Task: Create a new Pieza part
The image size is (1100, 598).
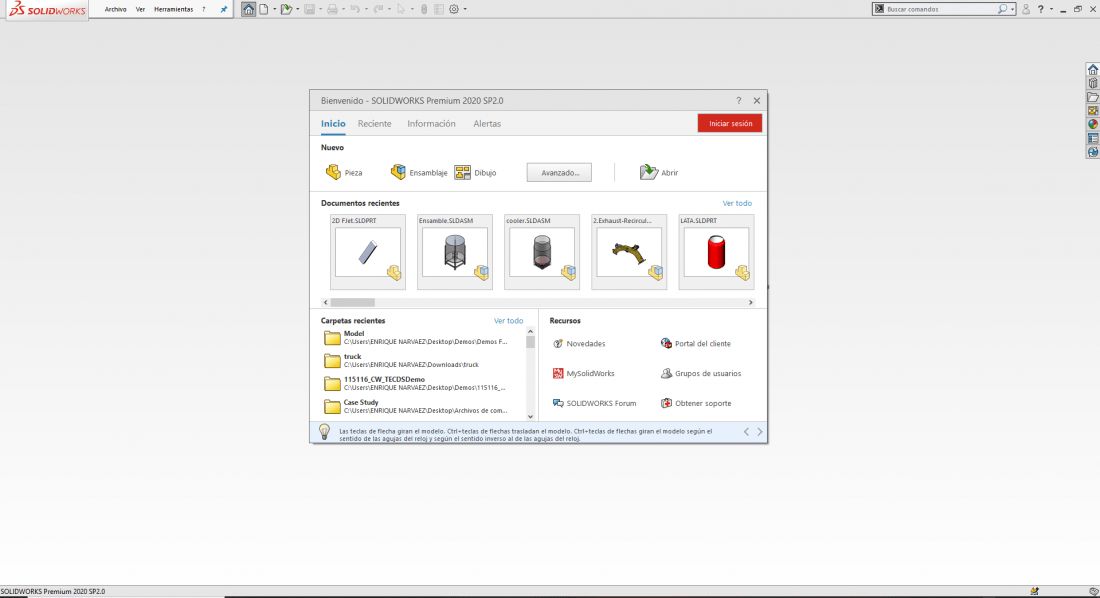Action: coord(344,173)
